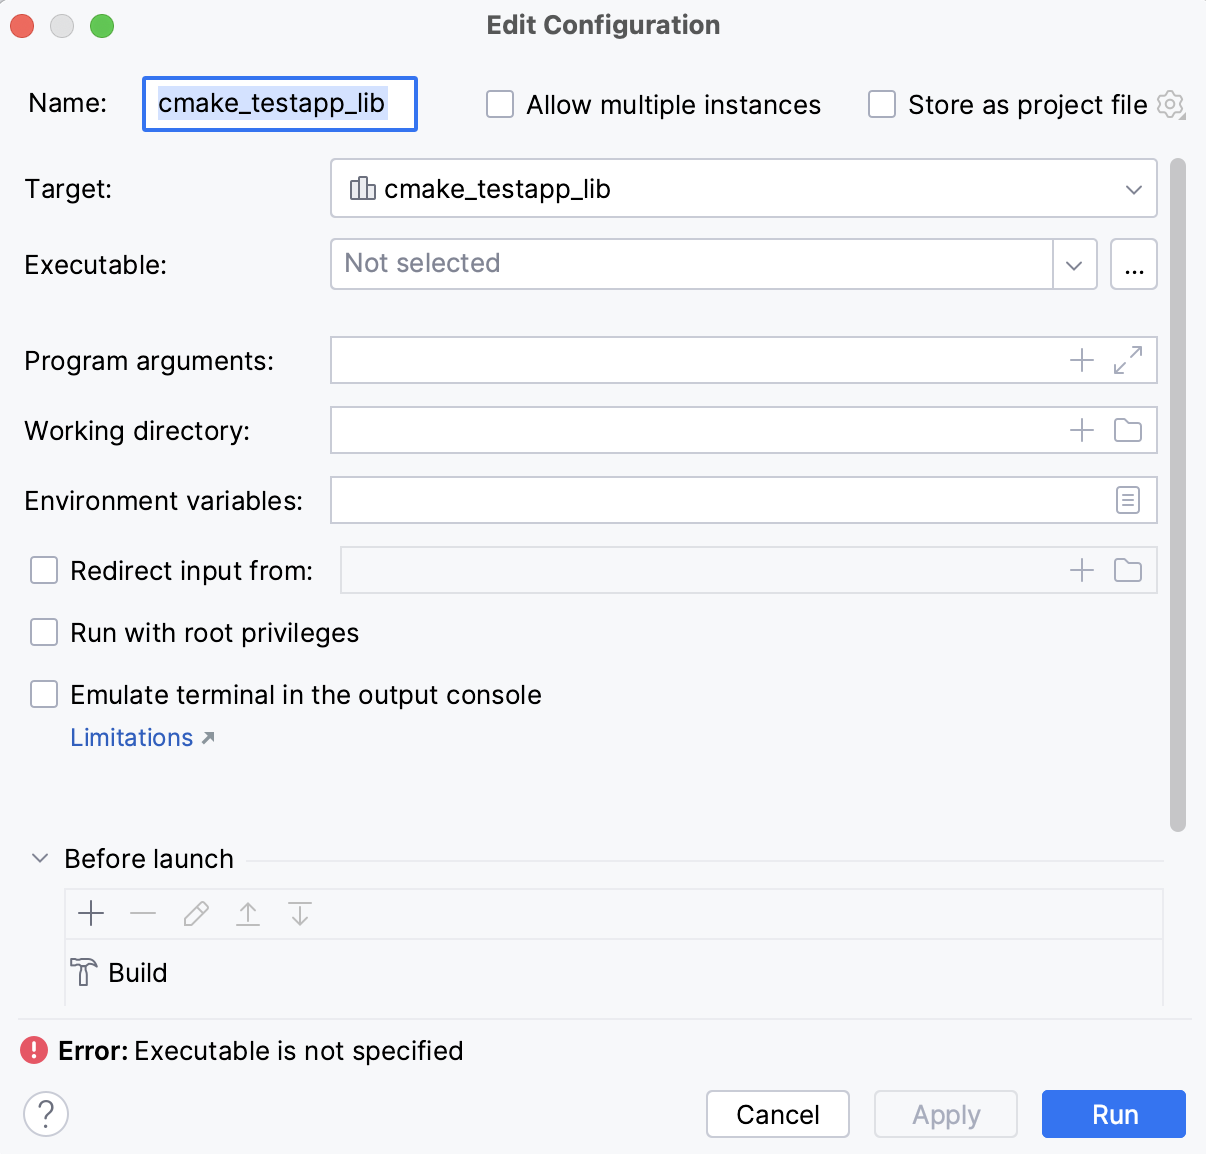
Task: Open help via the question mark icon
Action: tap(45, 1113)
